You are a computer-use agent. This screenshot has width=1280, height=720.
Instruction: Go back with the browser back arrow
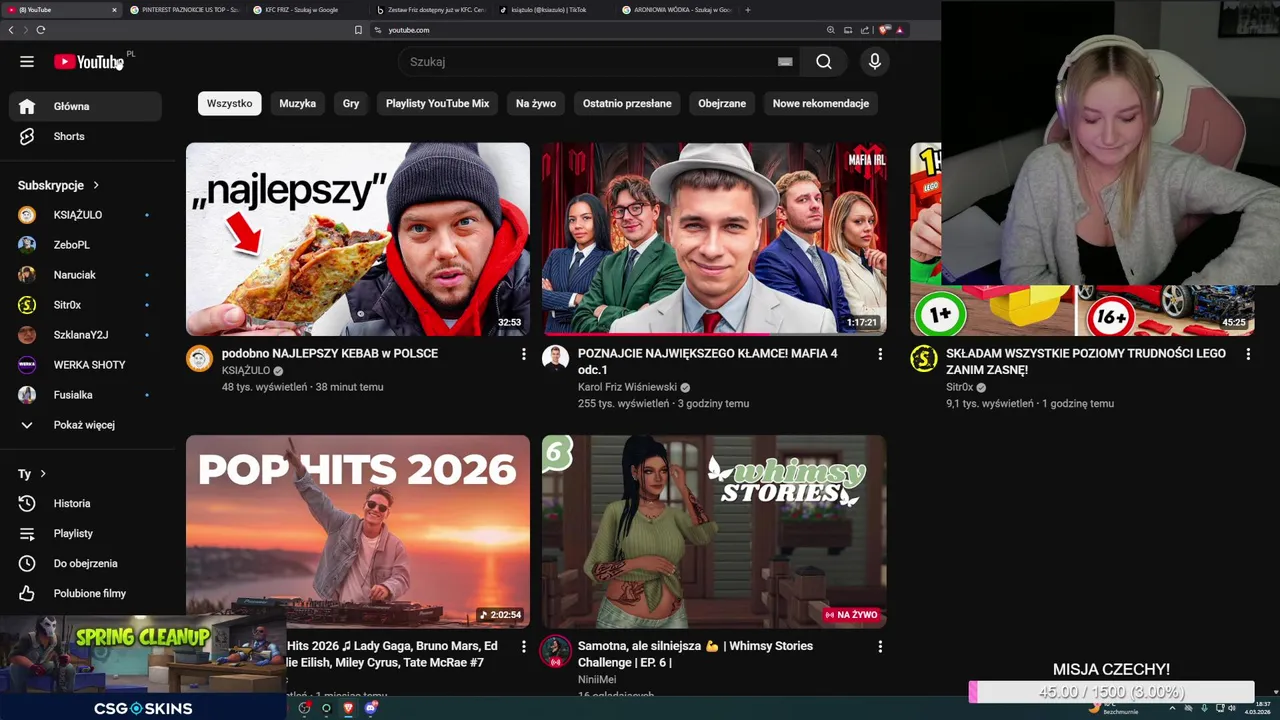coord(11,30)
